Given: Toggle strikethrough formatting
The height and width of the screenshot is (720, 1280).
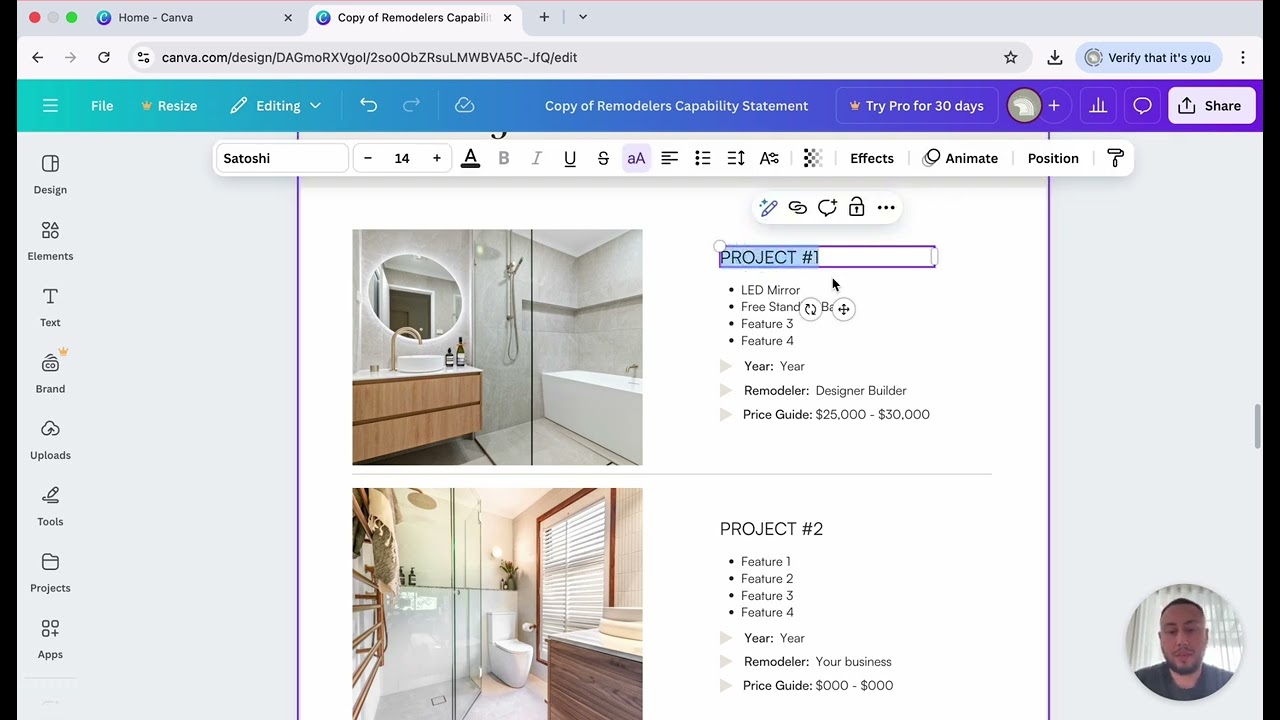Looking at the screenshot, I should point(603,158).
